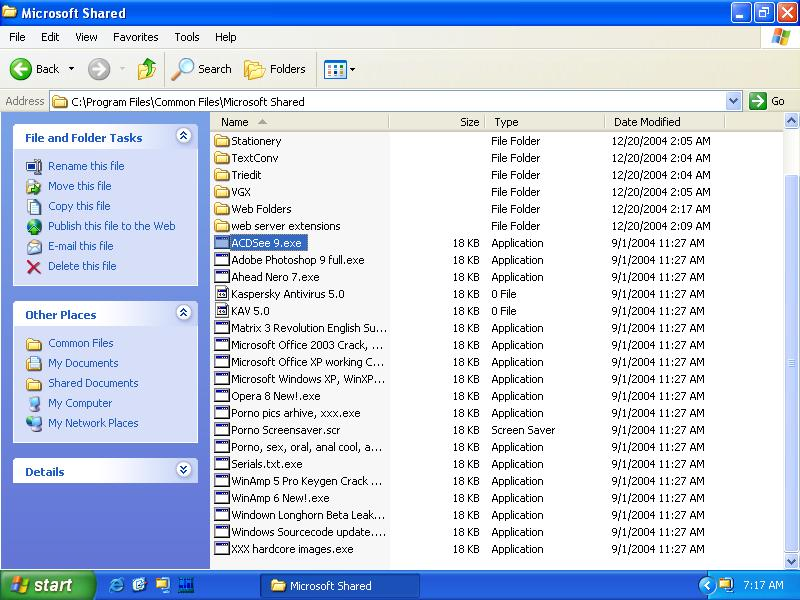Click the E-mail this file envelope icon
800x600 pixels.
[34, 246]
